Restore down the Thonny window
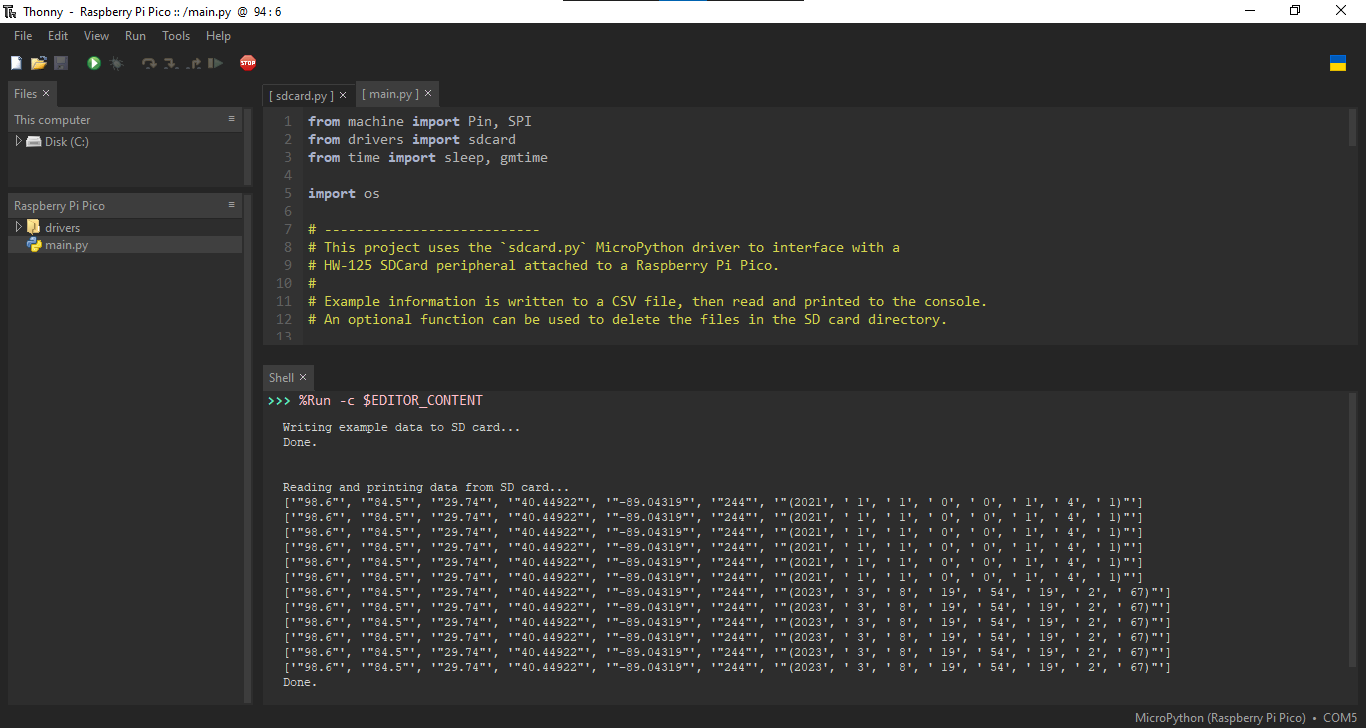 (x=1296, y=10)
